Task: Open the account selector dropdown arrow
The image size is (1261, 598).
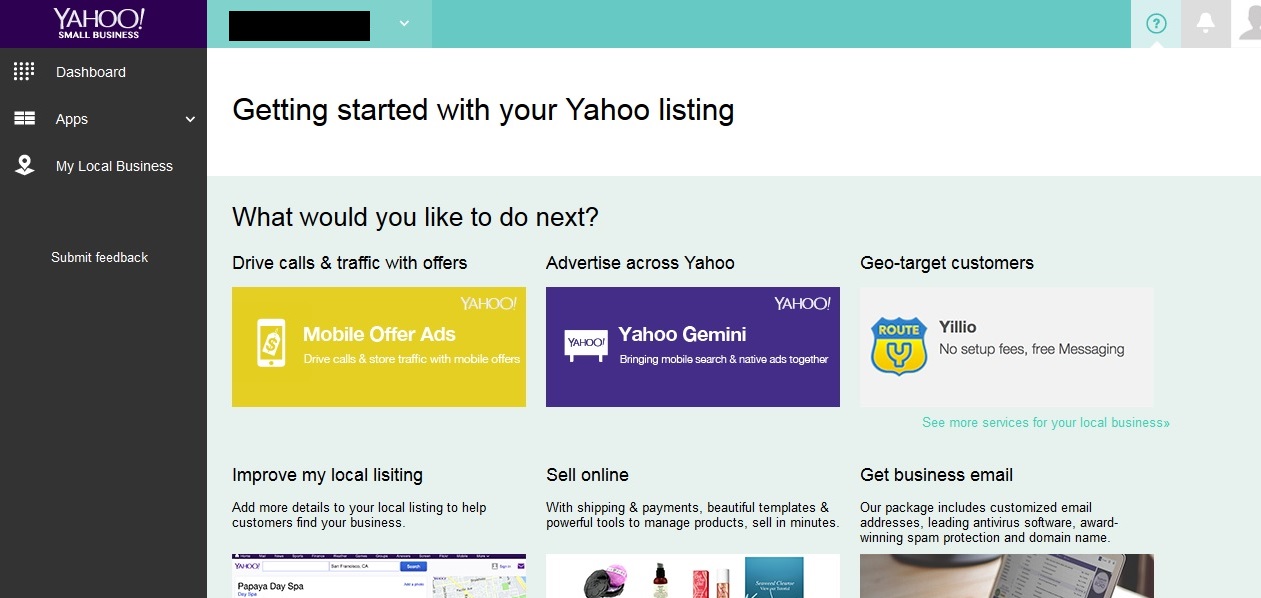Action: point(404,23)
